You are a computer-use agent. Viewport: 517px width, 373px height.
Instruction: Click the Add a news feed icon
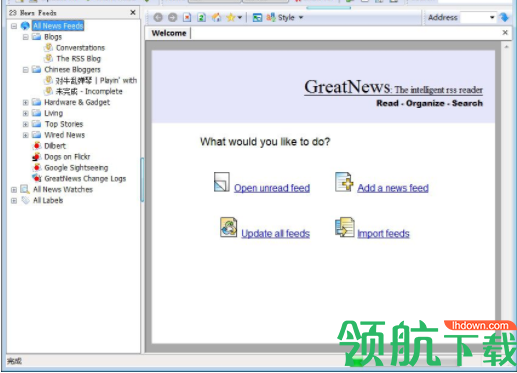click(344, 182)
